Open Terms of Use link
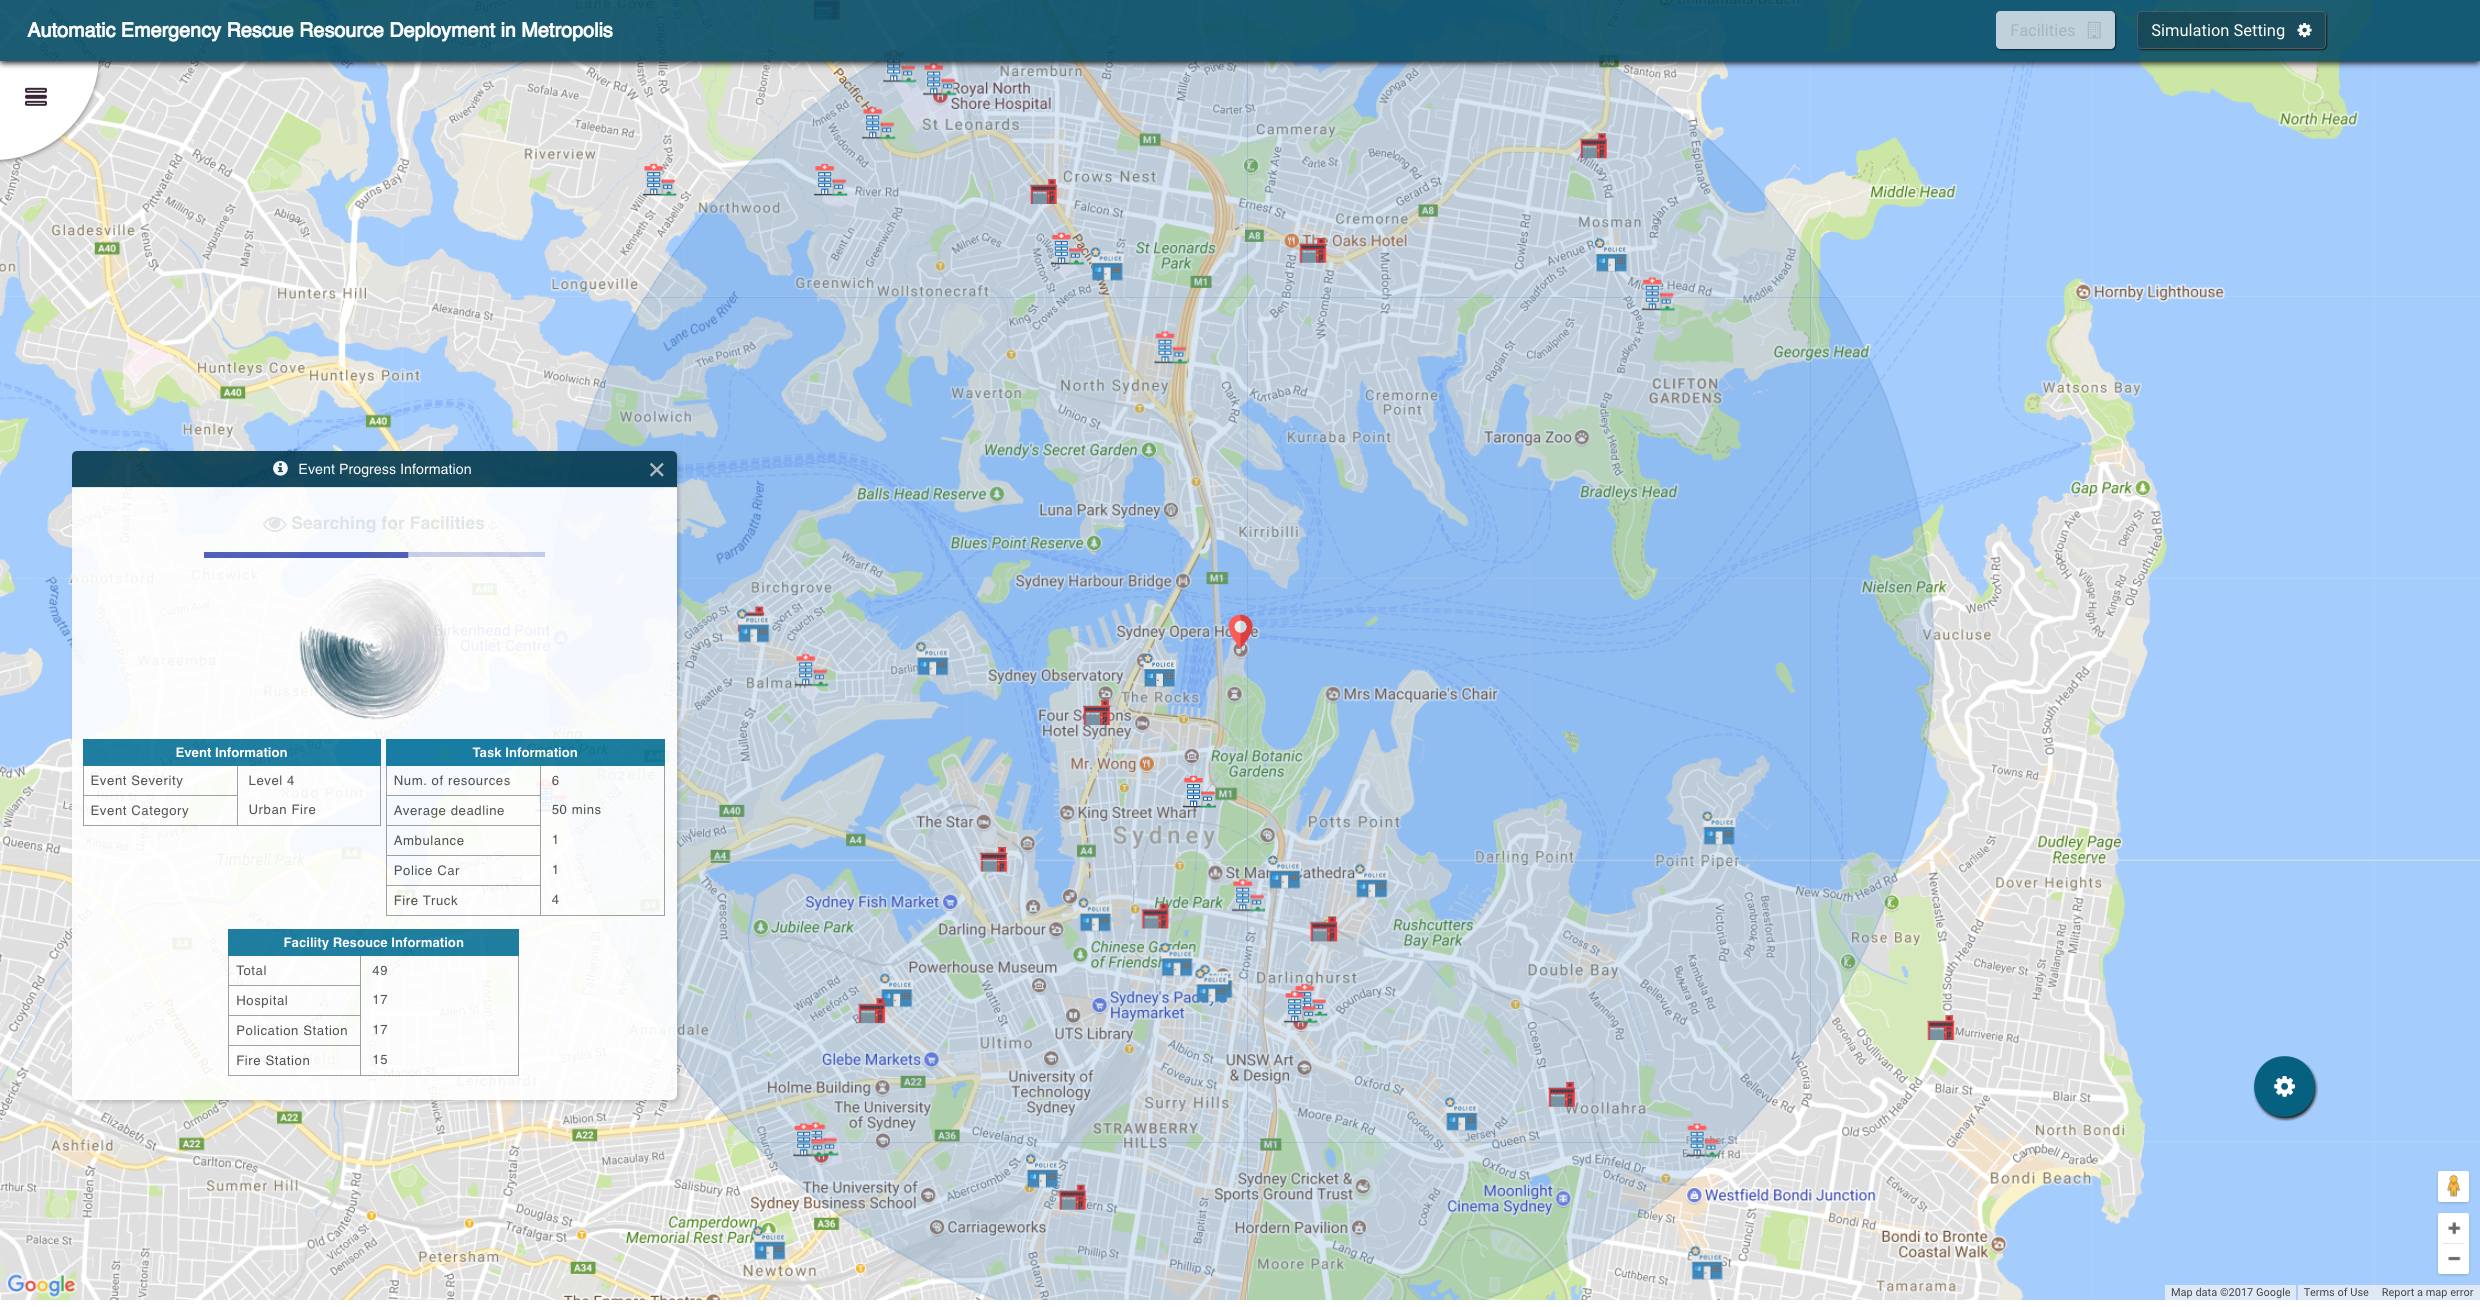Screen dimensions: 2480x1307 click(x=2335, y=1292)
